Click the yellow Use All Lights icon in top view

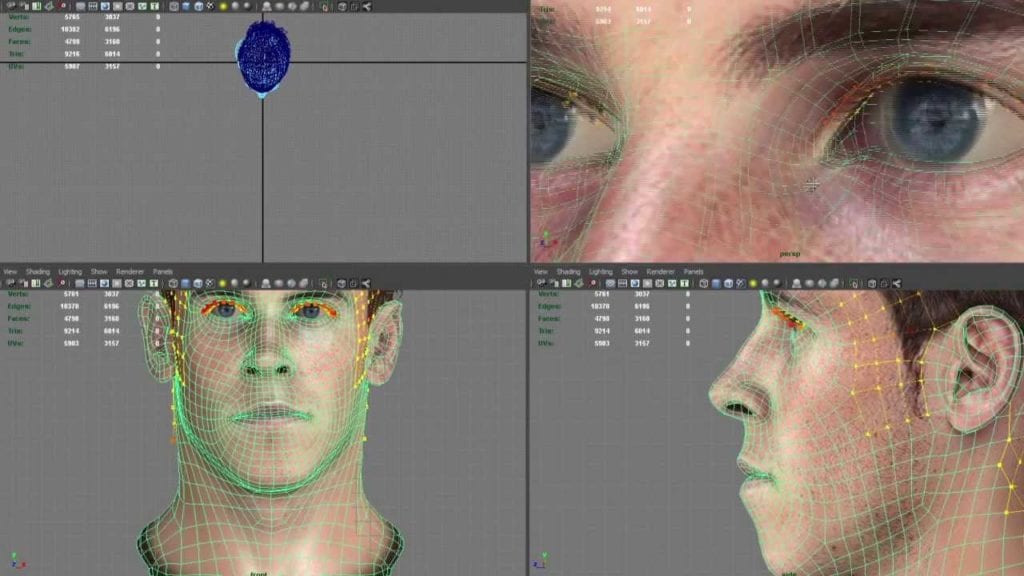point(221,6)
